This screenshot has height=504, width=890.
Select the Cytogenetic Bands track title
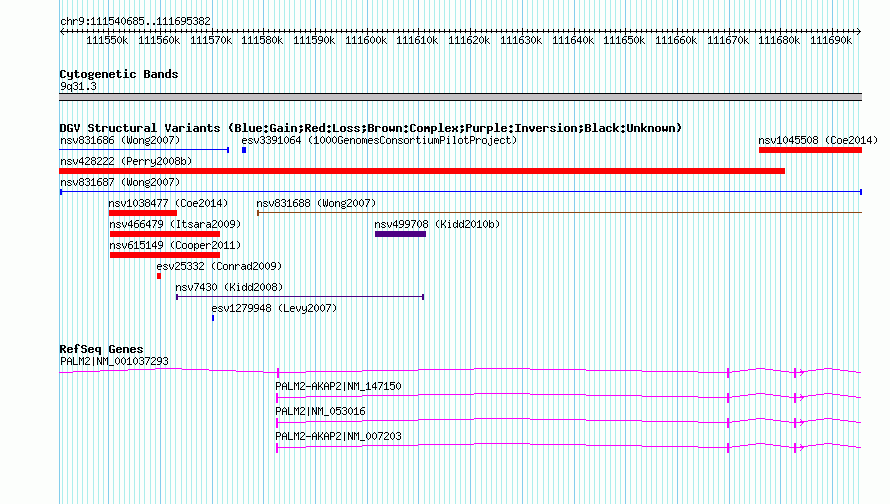point(119,74)
